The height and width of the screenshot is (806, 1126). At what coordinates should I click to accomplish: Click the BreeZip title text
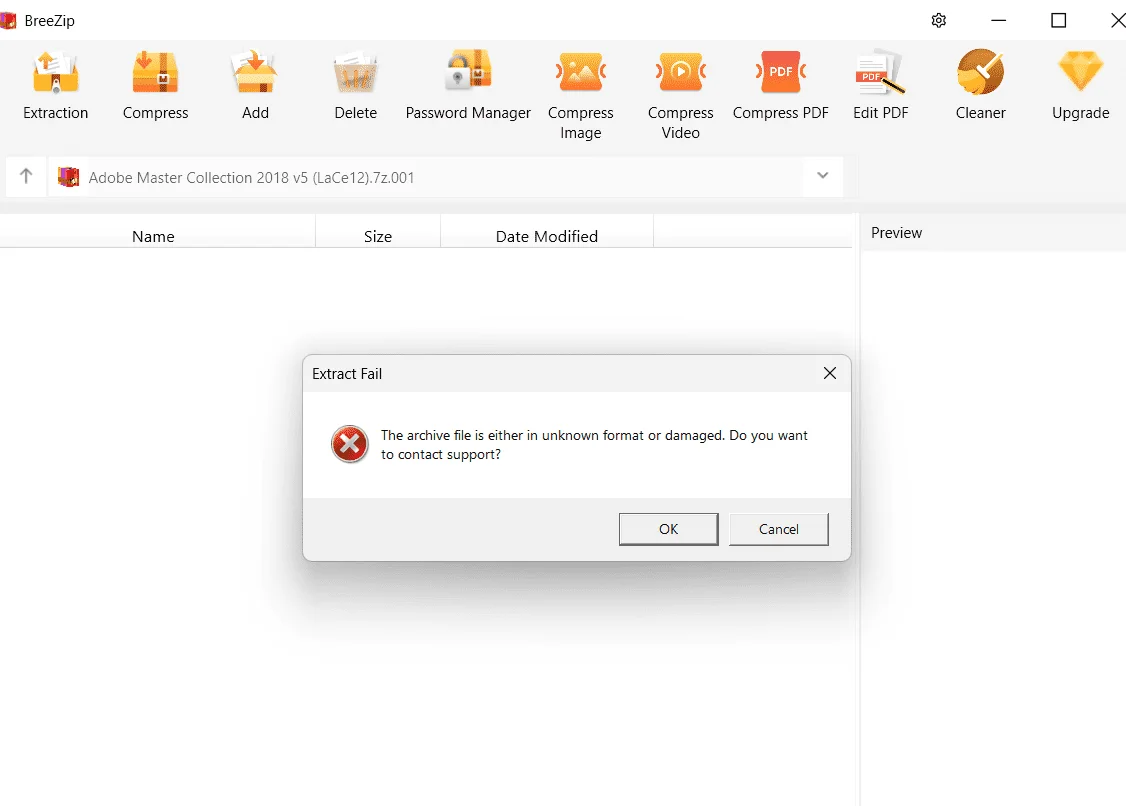pyautogui.click(x=50, y=21)
